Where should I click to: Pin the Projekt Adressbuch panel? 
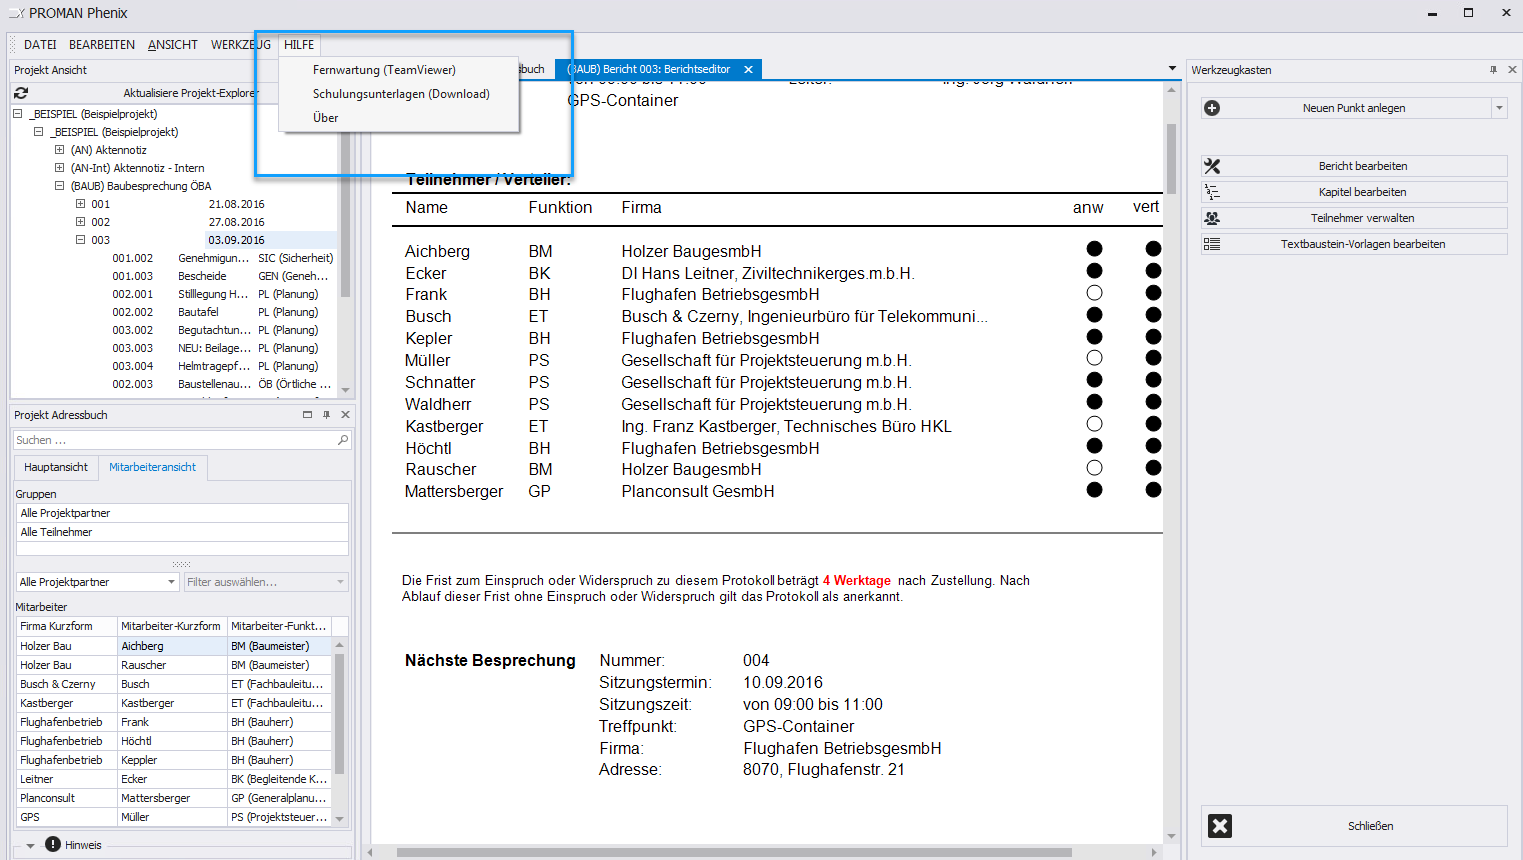pyautogui.click(x=326, y=415)
